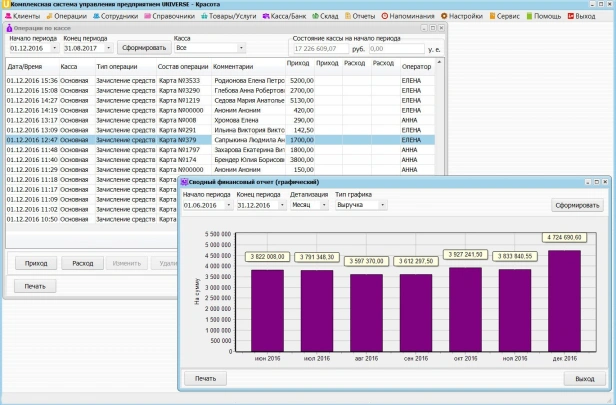Open the Касса/Банк menu icon

(266, 16)
